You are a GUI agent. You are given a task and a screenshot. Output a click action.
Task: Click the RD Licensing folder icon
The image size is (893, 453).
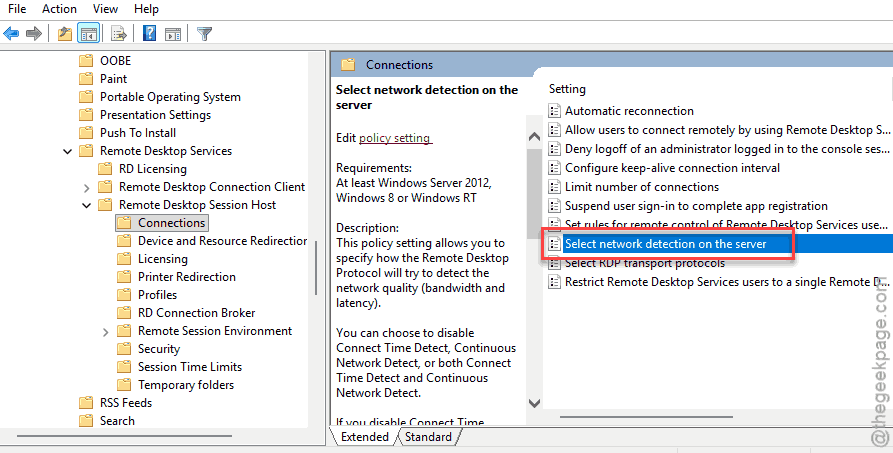(105, 169)
